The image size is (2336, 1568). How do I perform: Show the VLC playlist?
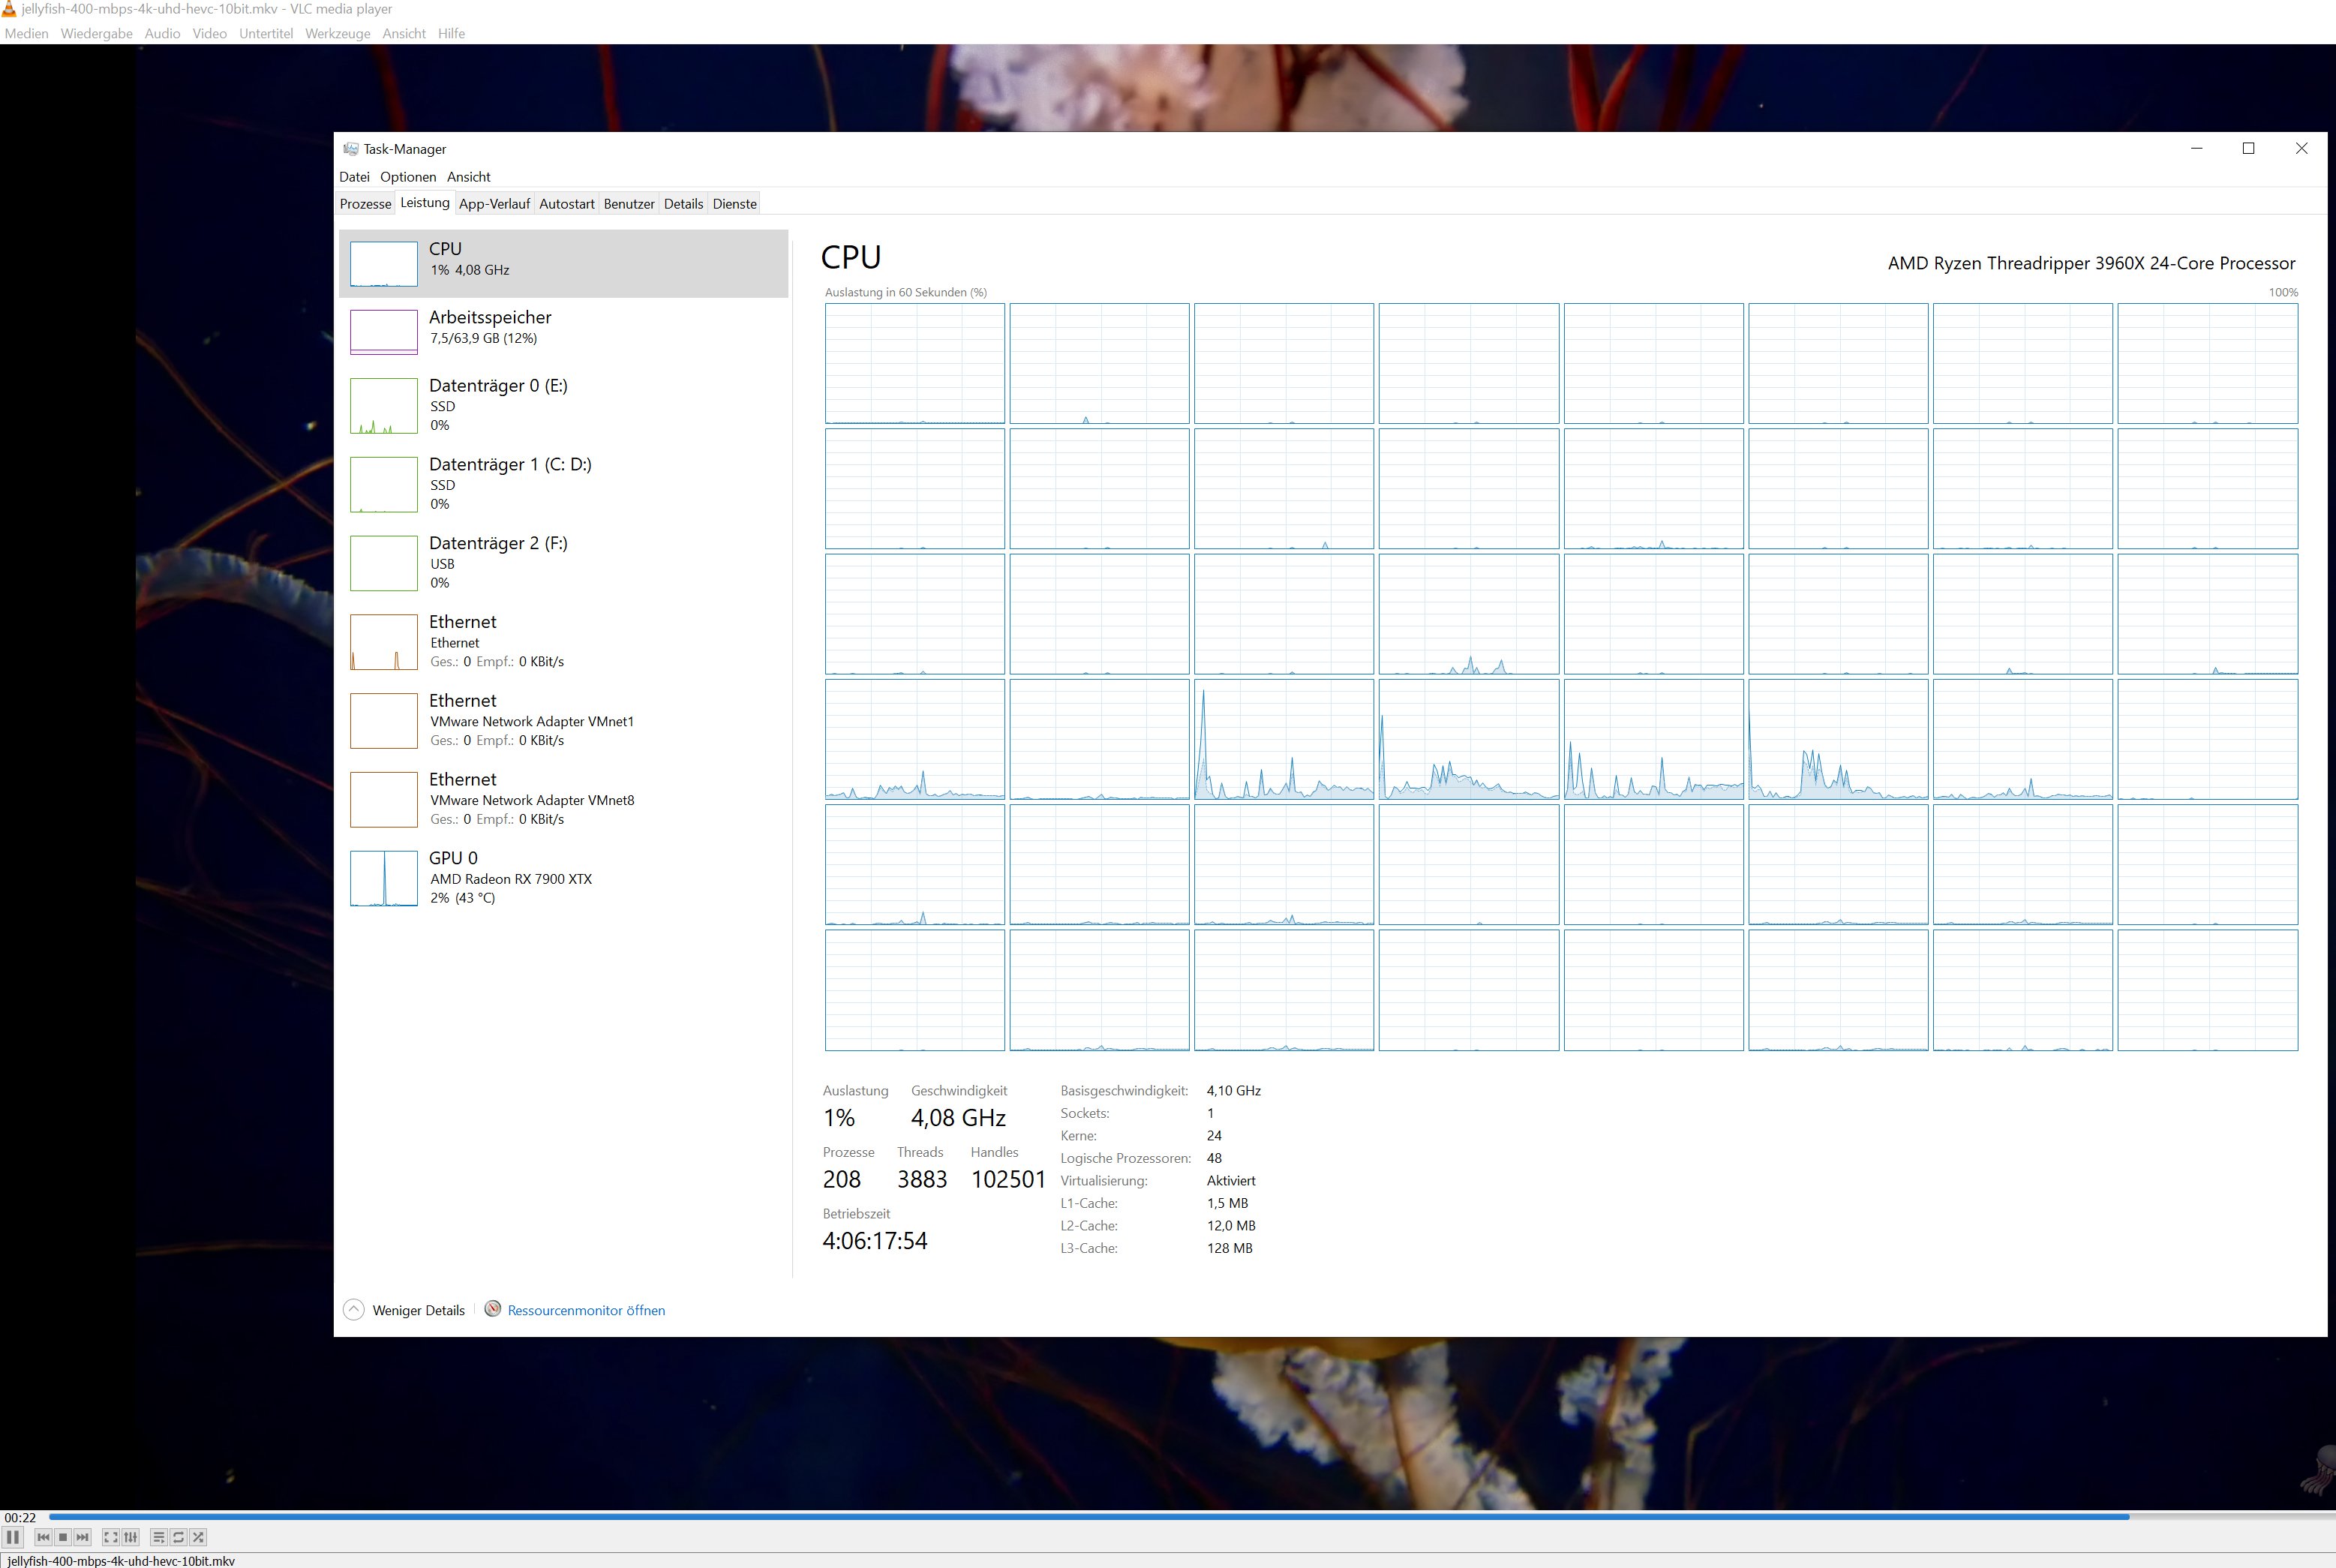[159, 1537]
